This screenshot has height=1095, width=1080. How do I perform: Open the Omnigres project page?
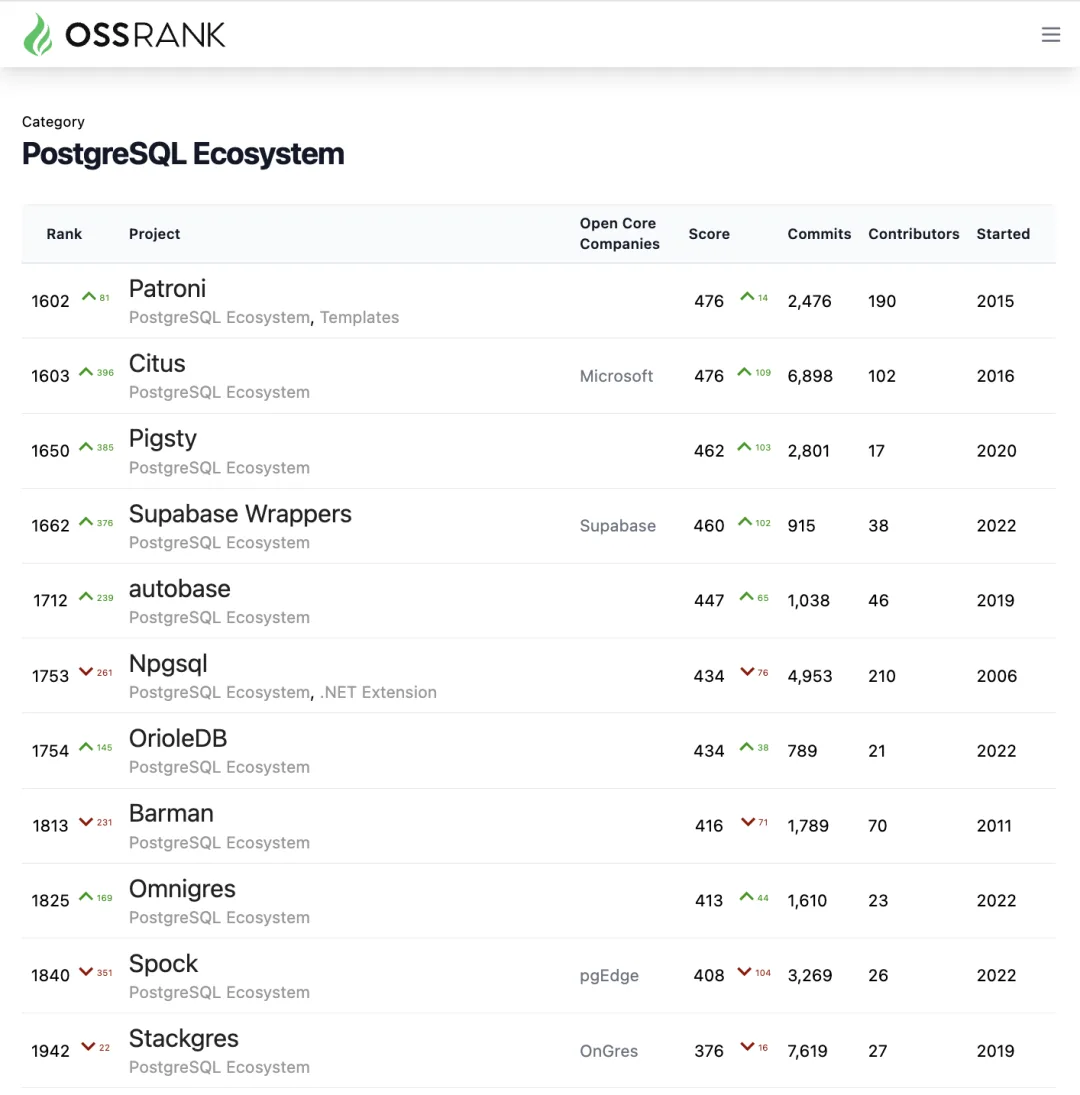tap(182, 889)
